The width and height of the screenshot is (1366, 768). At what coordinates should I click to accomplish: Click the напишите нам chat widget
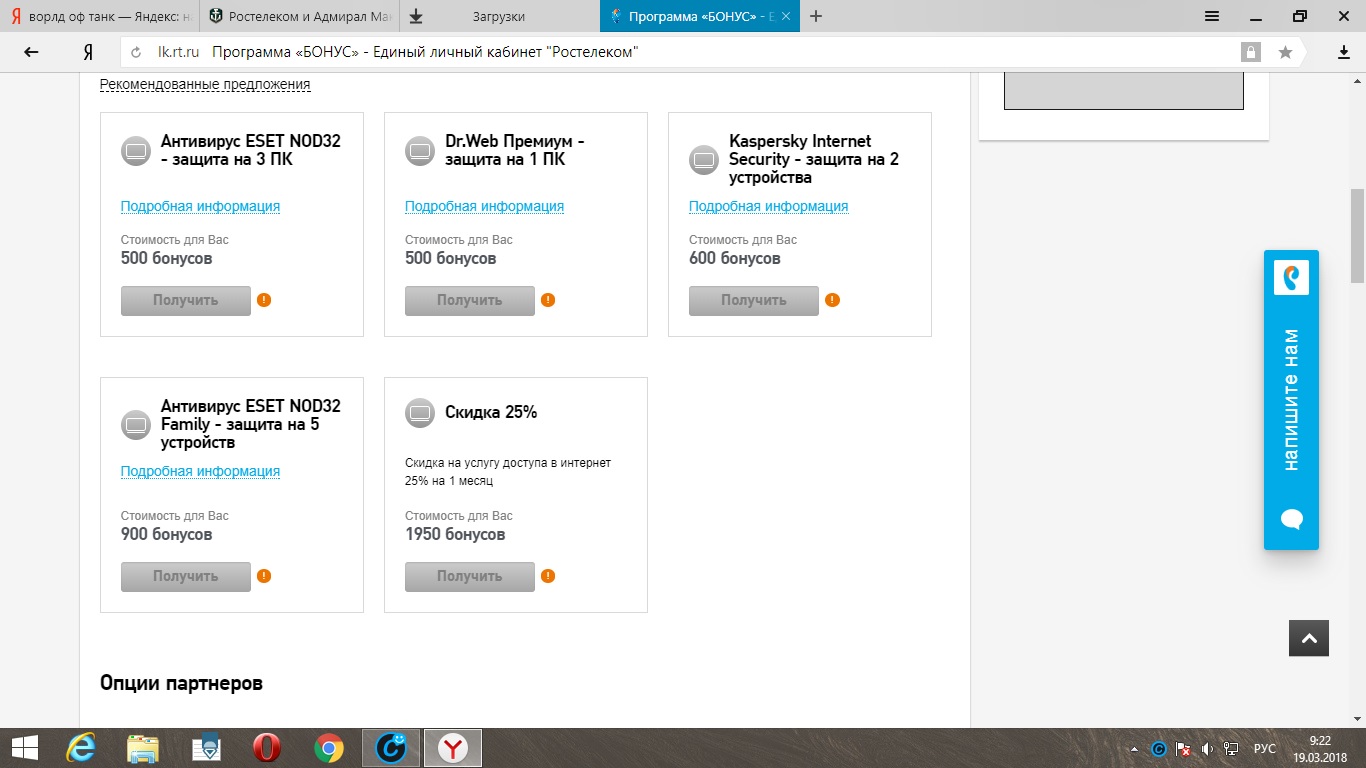[x=1291, y=400]
